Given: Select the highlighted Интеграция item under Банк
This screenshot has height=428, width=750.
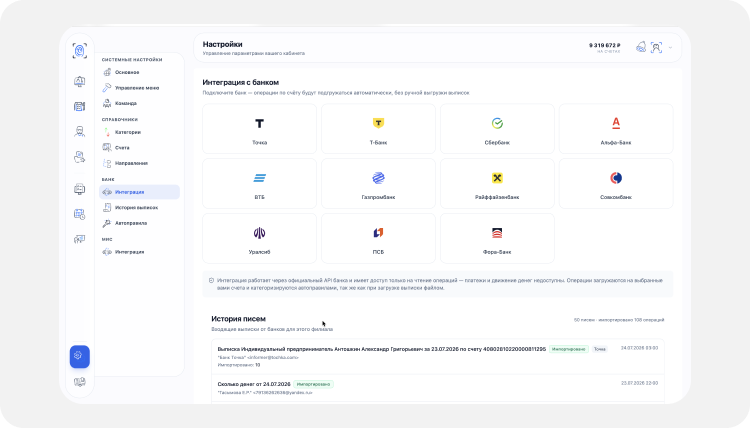Looking at the screenshot, I should [x=139, y=192].
